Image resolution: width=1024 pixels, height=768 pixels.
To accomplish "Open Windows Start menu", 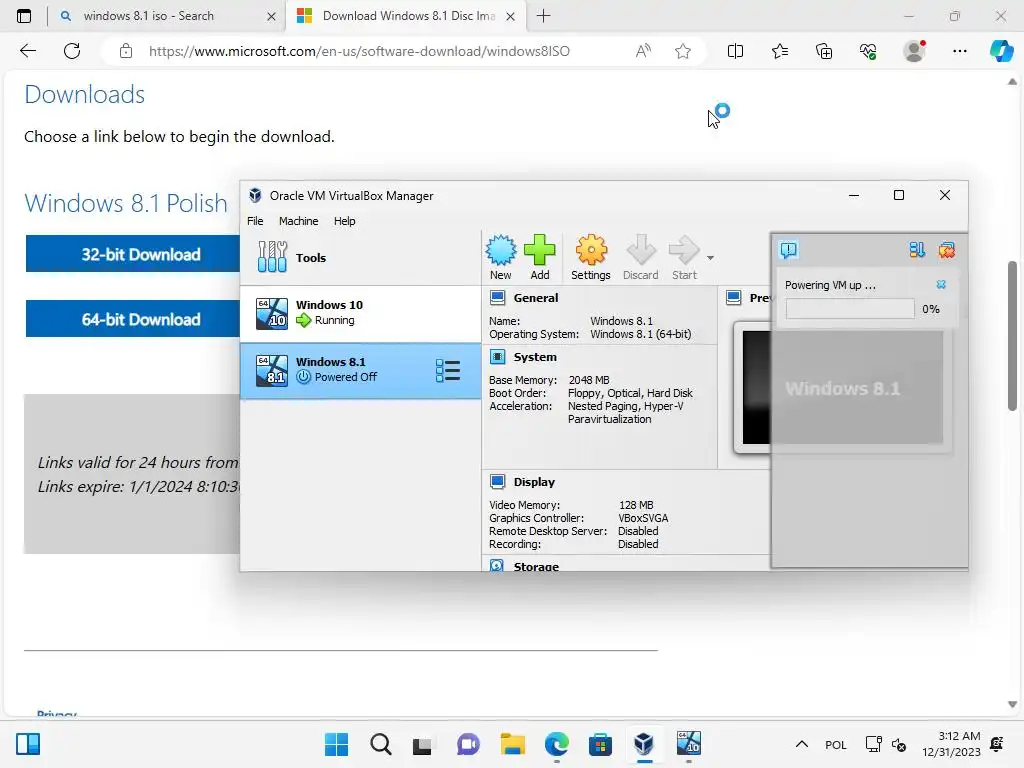I will [336, 744].
